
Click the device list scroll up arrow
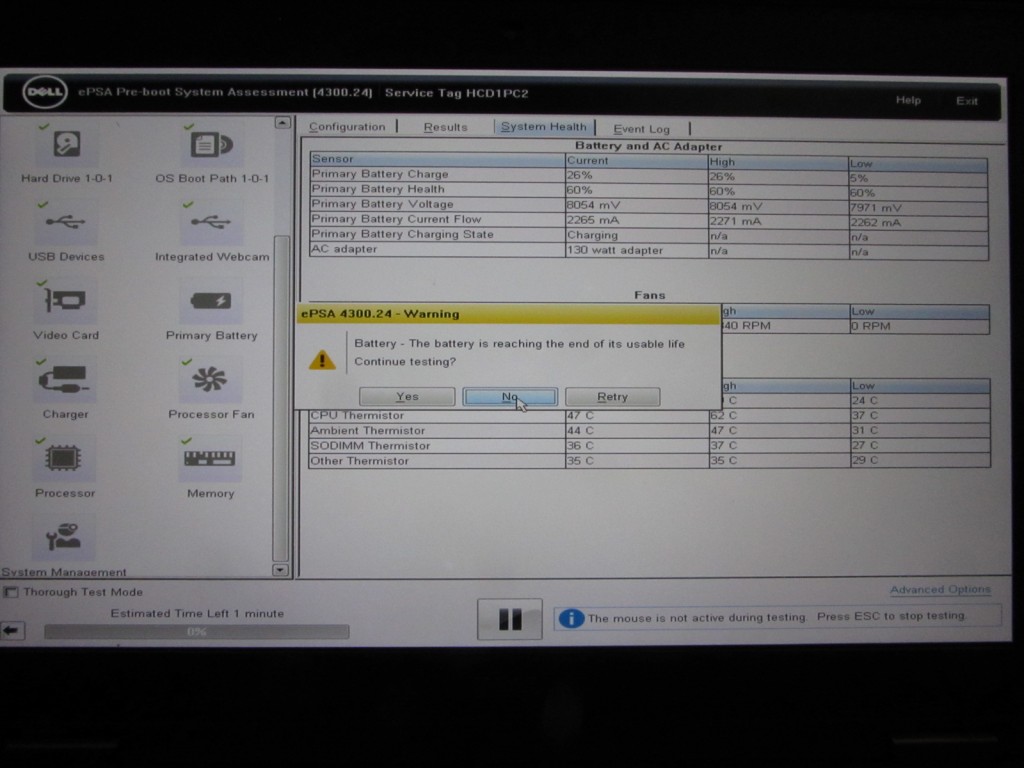point(282,123)
